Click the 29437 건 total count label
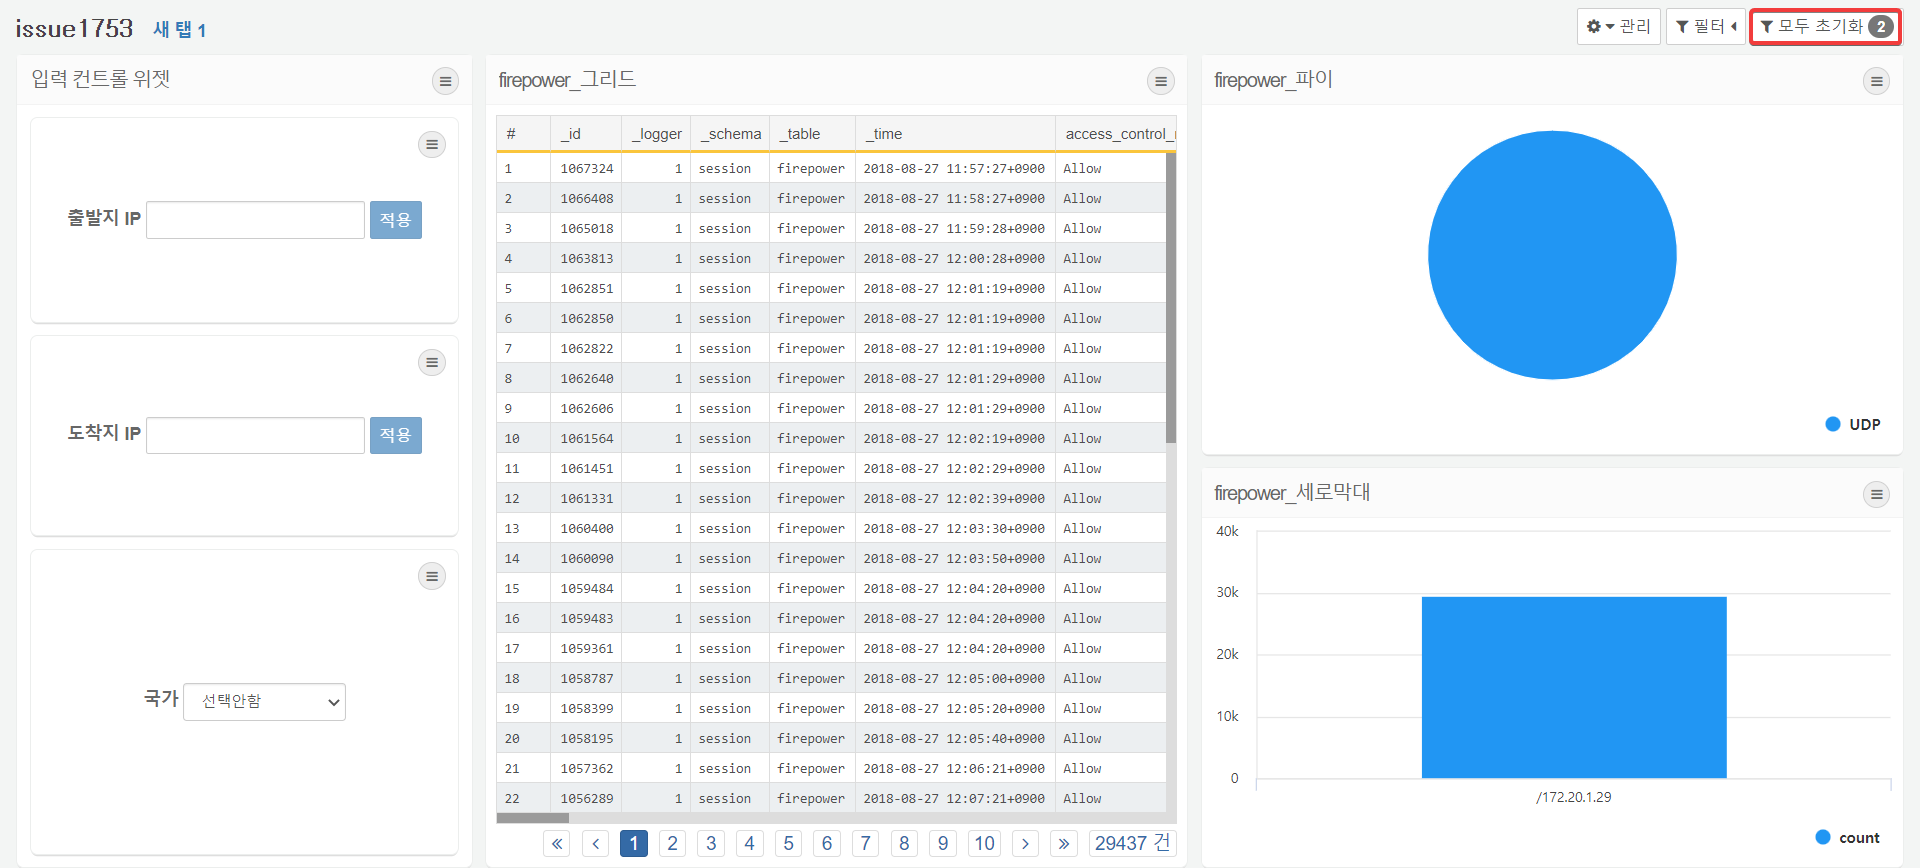1920x868 pixels. pyautogui.click(x=1132, y=843)
